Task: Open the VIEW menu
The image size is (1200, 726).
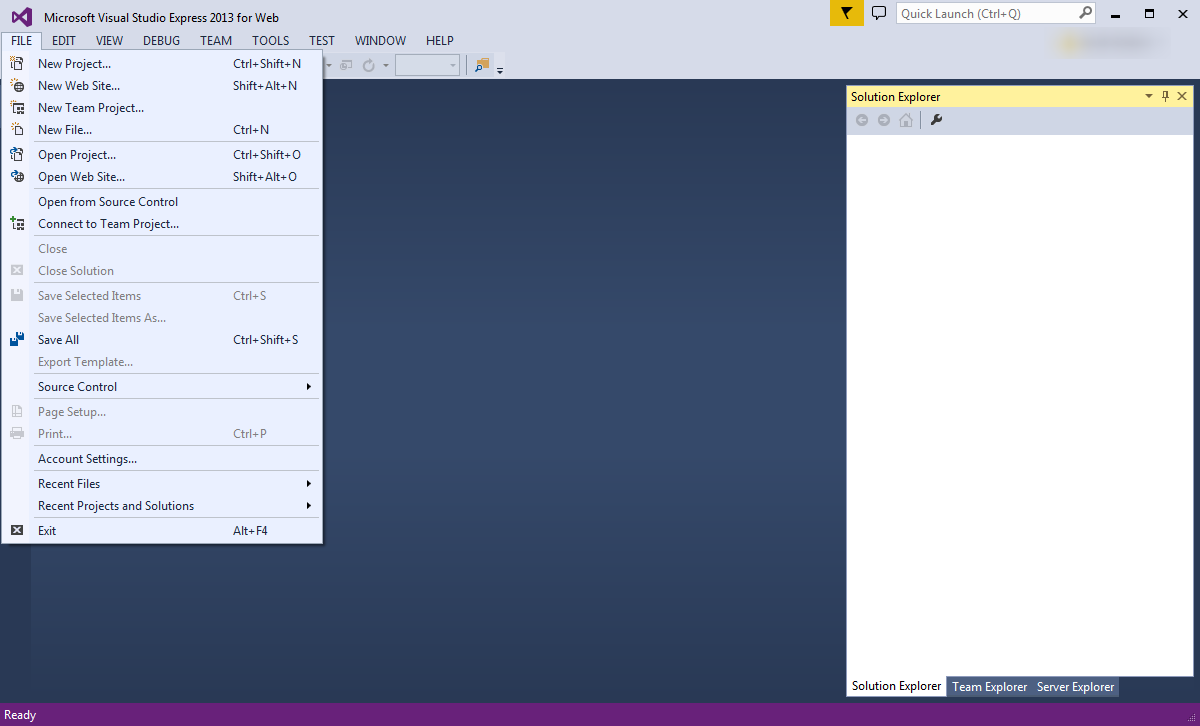Action: pyautogui.click(x=110, y=41)
